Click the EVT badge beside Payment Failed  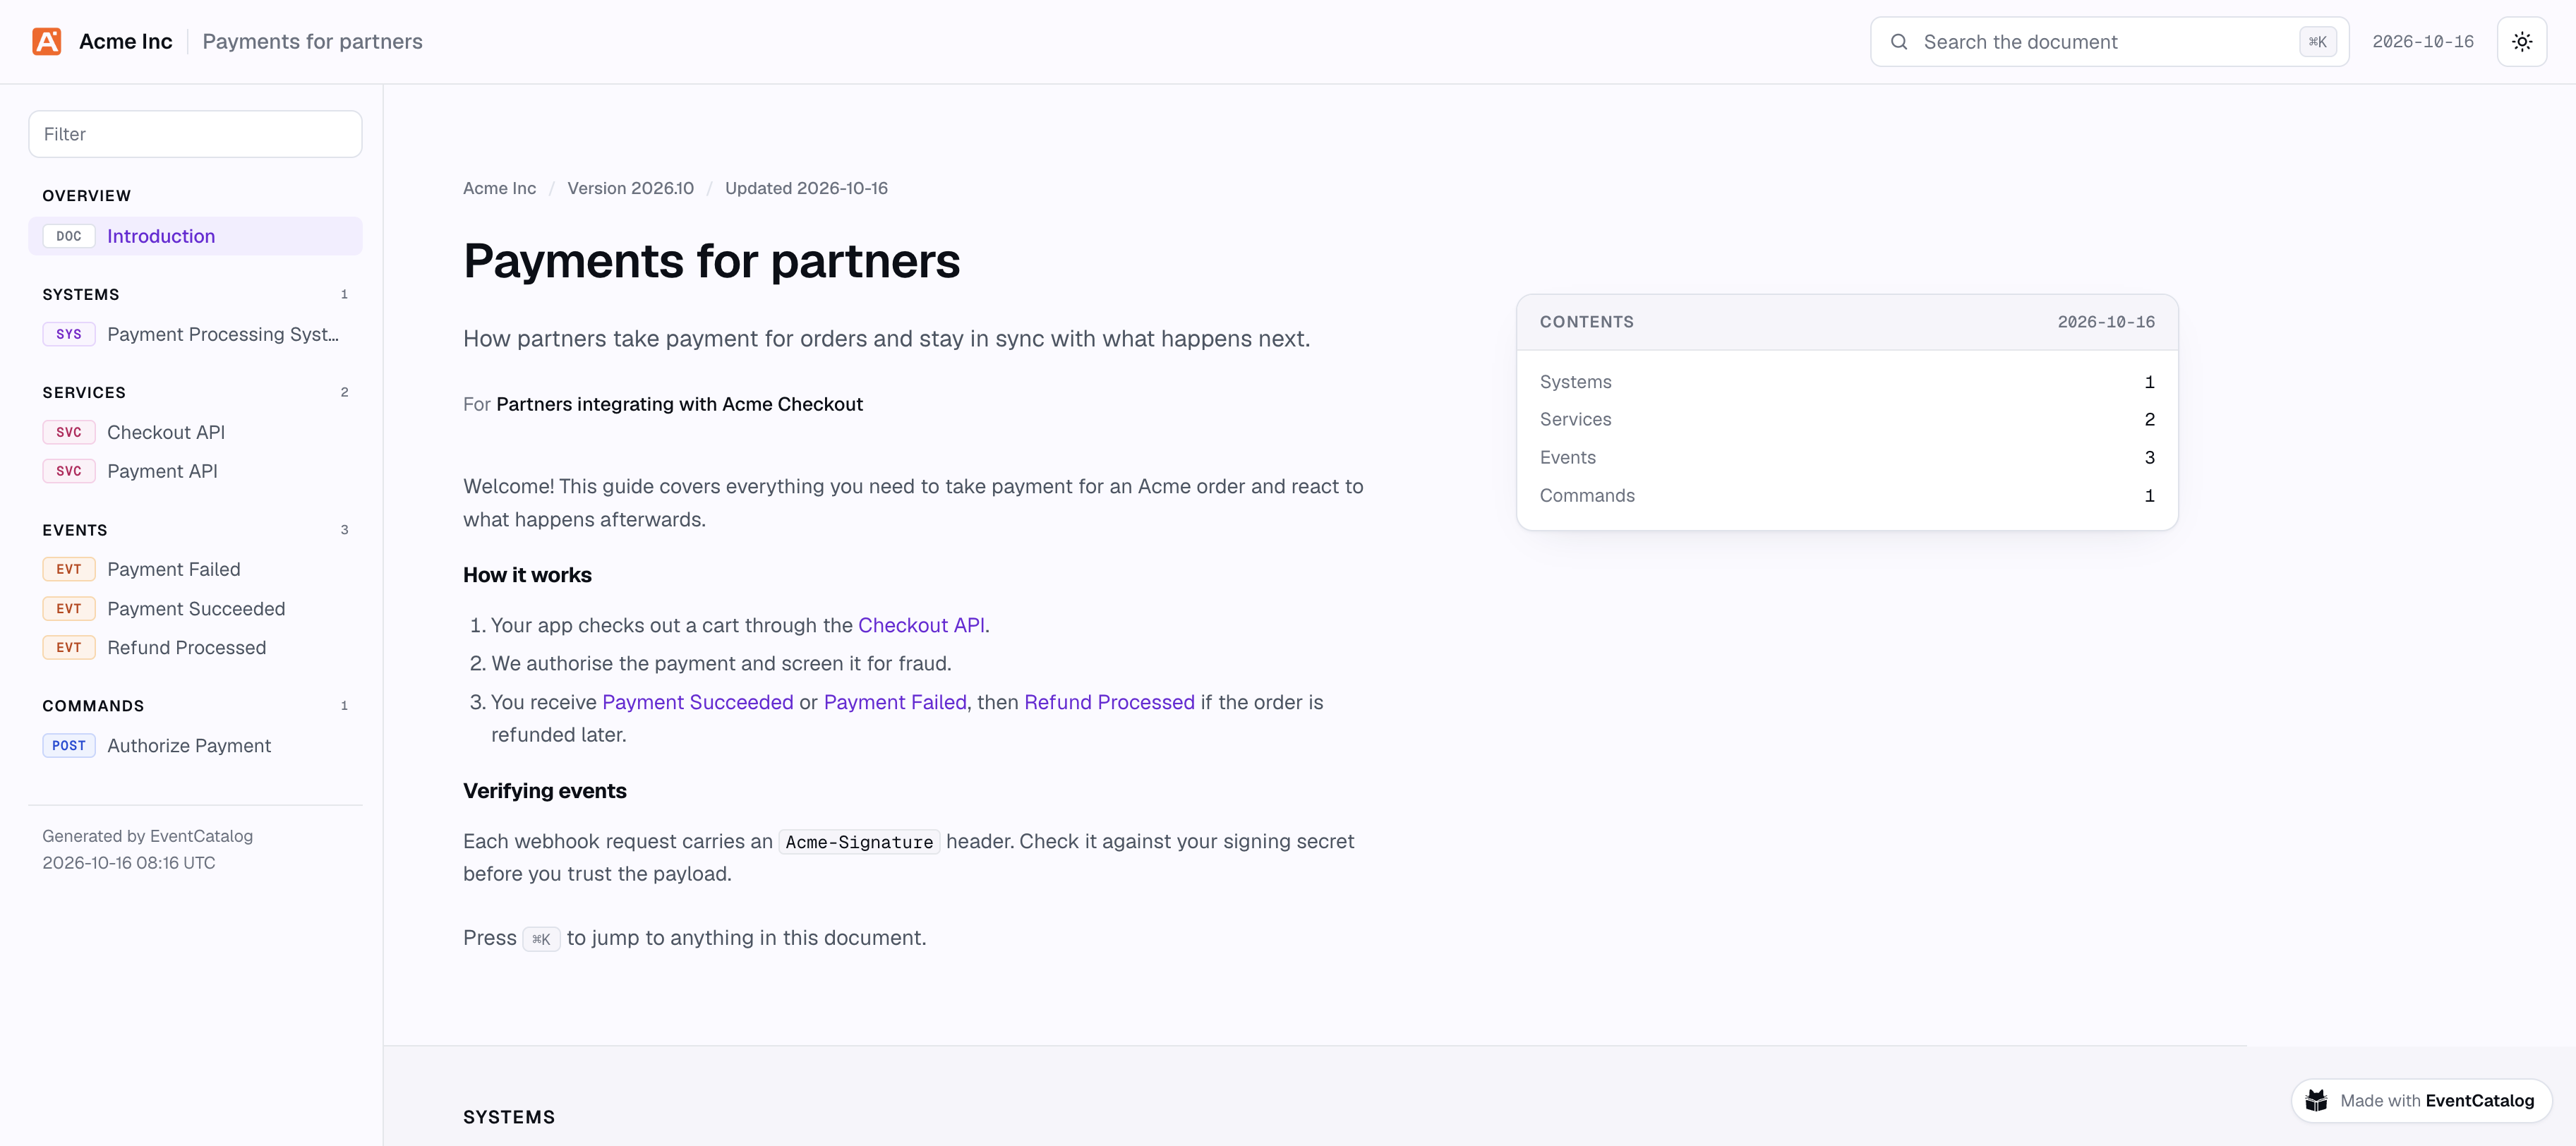pos(69,569)
